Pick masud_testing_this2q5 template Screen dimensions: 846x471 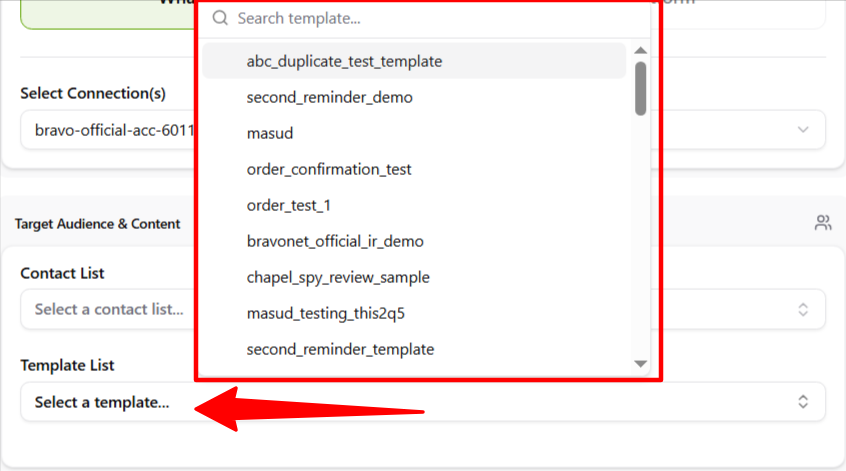point(325,313)
